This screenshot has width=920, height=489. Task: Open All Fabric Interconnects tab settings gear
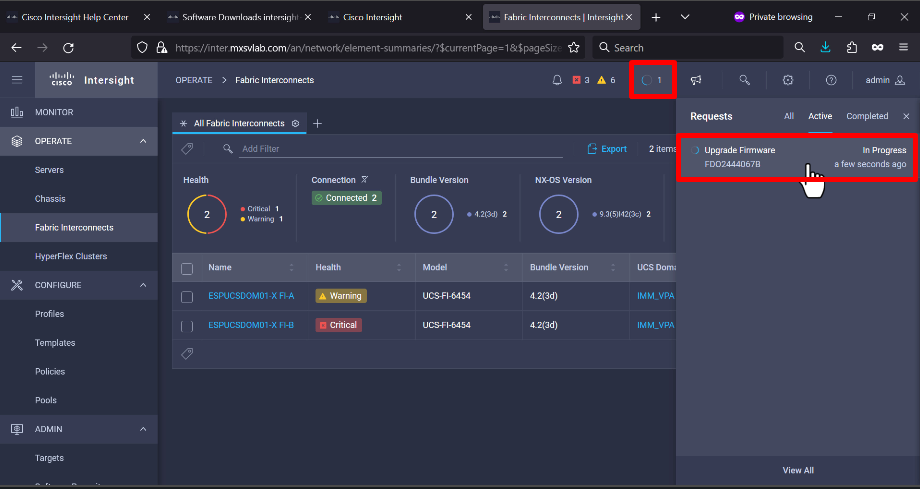click(296, 123)
